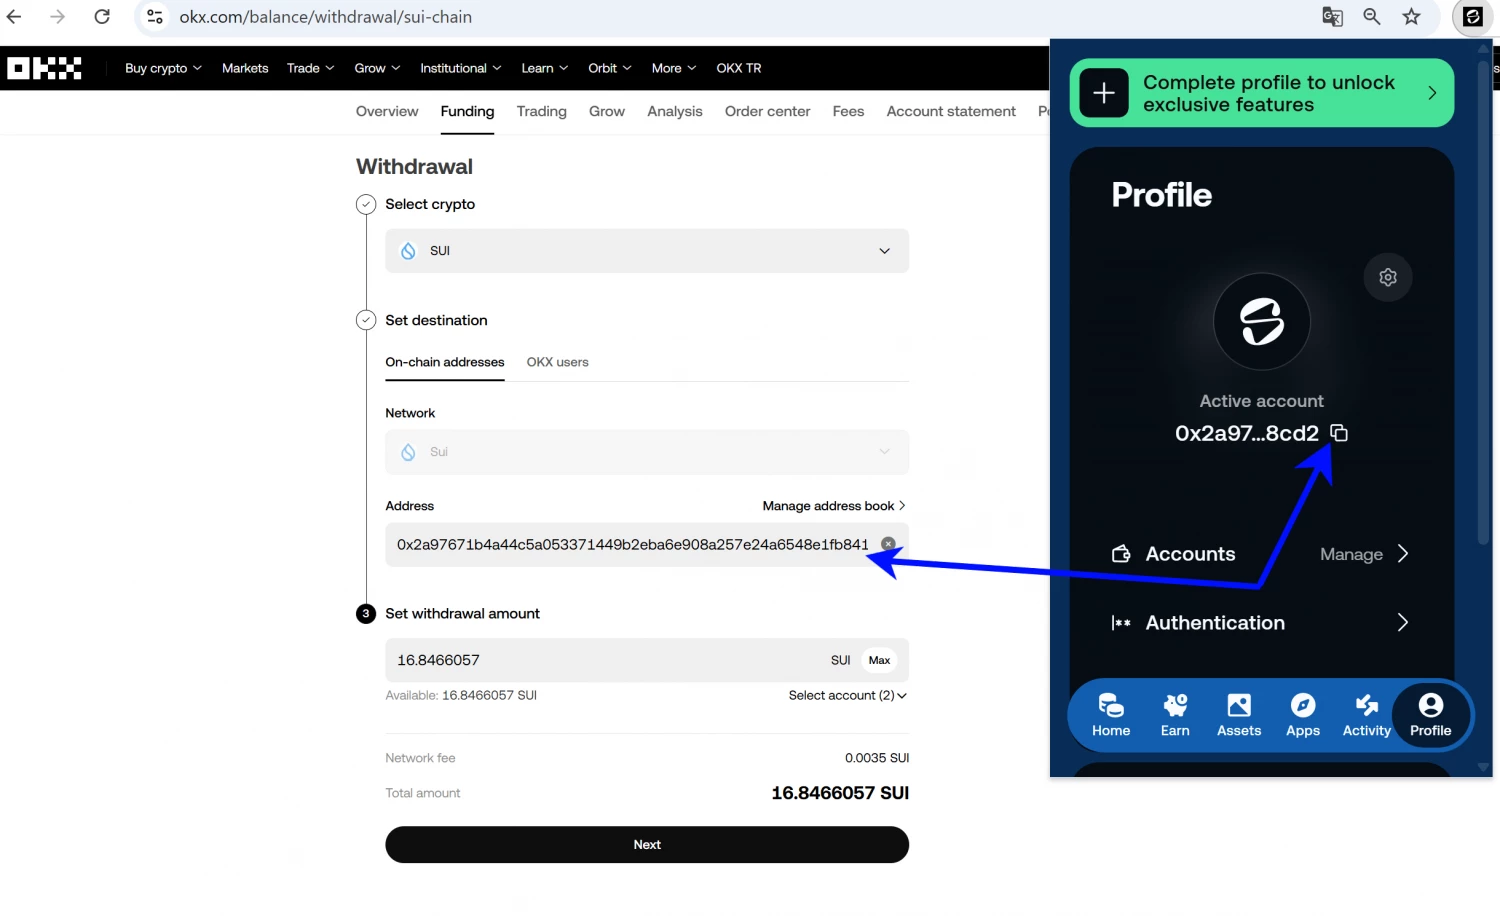The image size is (1500, 916).
Task: Expand the More menu
Action: point(674,68)
